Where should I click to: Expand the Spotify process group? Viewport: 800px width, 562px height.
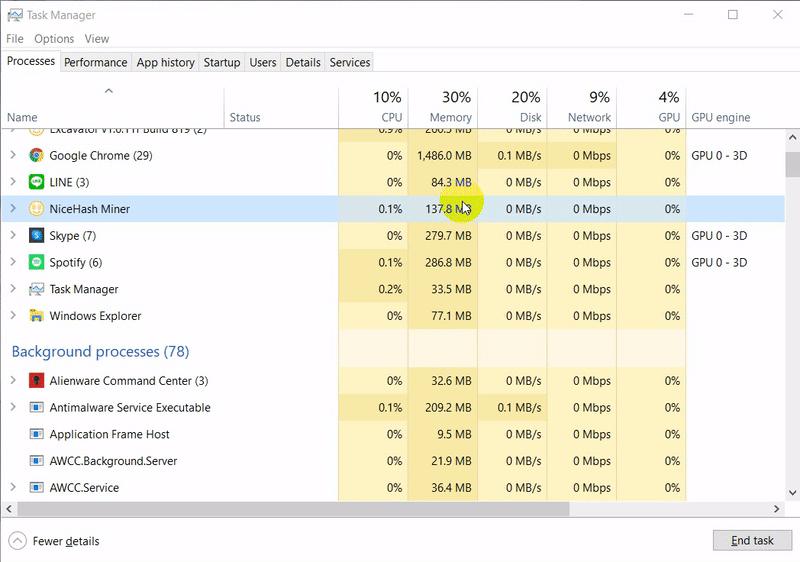click(x=13, y=263)
